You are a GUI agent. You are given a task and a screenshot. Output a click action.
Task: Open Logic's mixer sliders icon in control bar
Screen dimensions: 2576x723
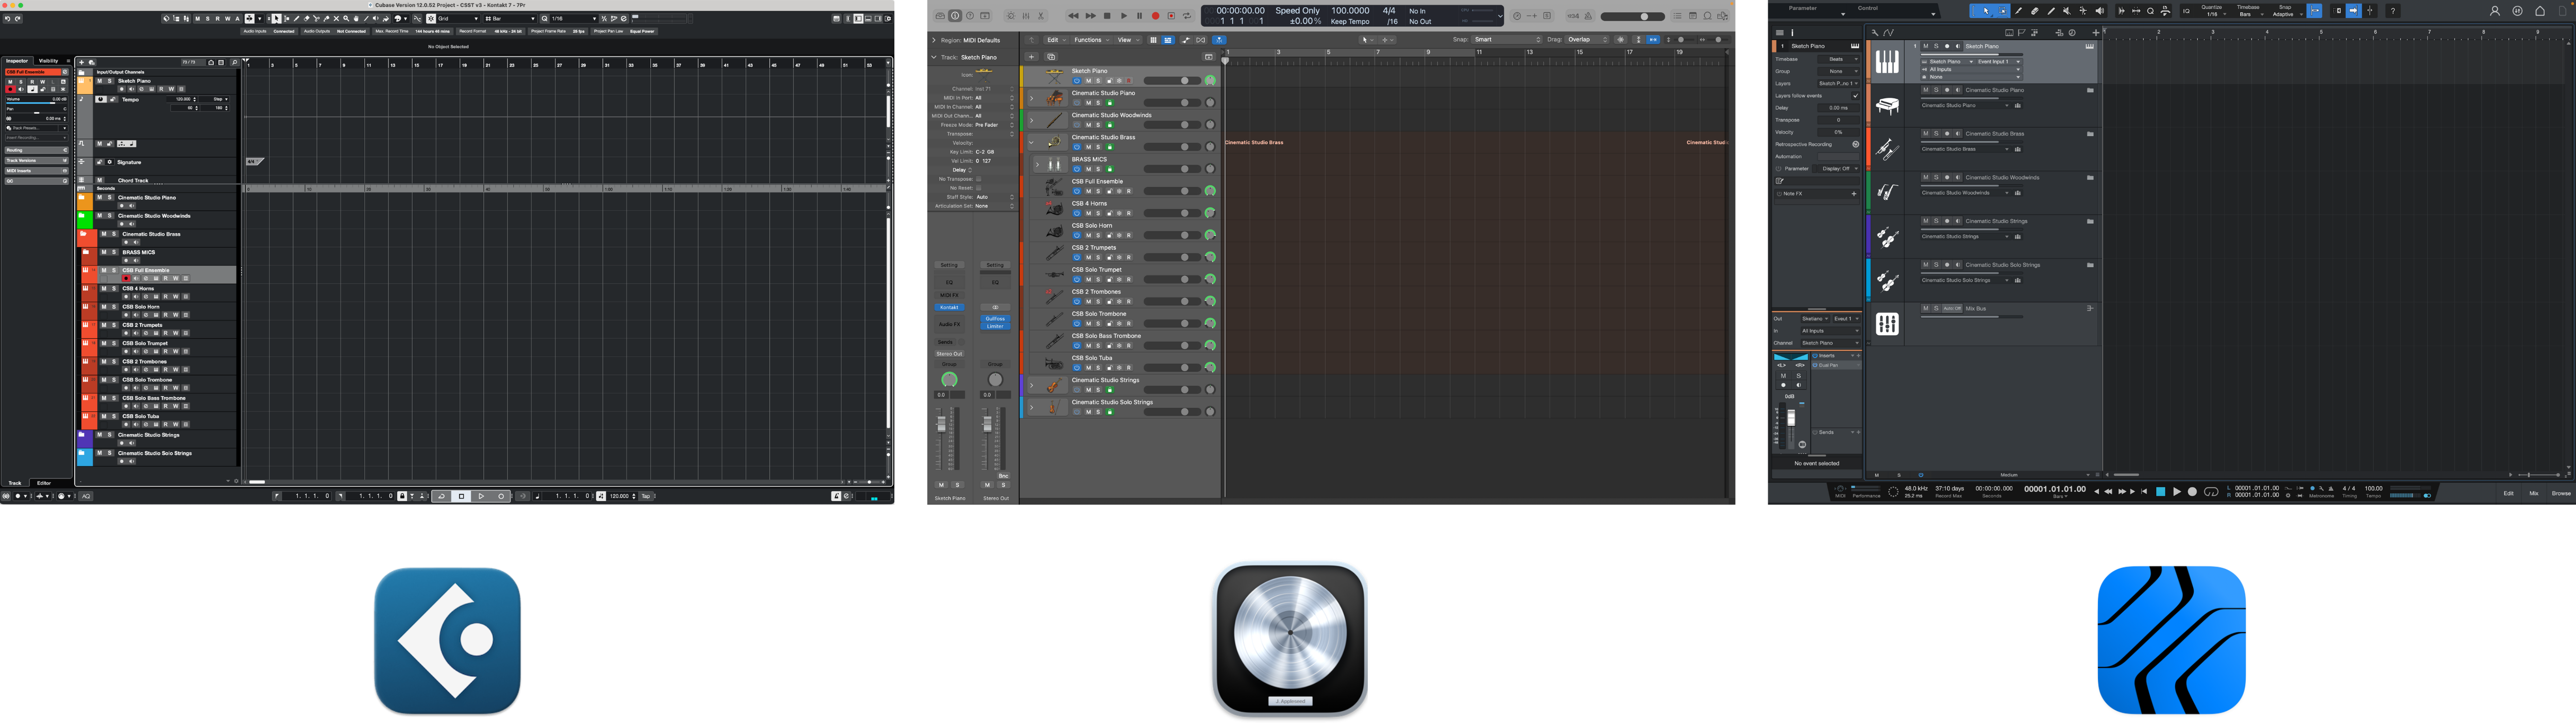pyautogui.click(x=1026, y=16)
